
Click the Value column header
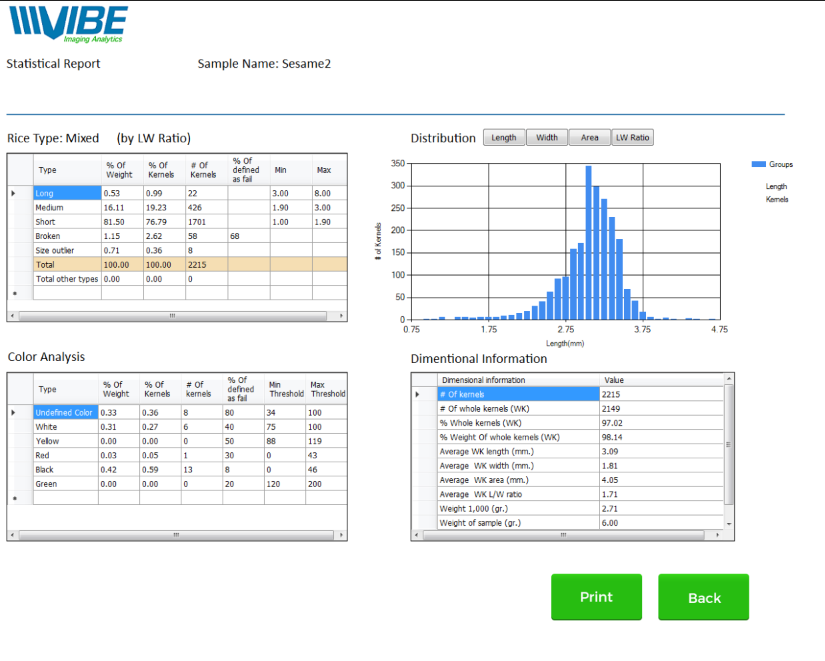coord(616,380)
